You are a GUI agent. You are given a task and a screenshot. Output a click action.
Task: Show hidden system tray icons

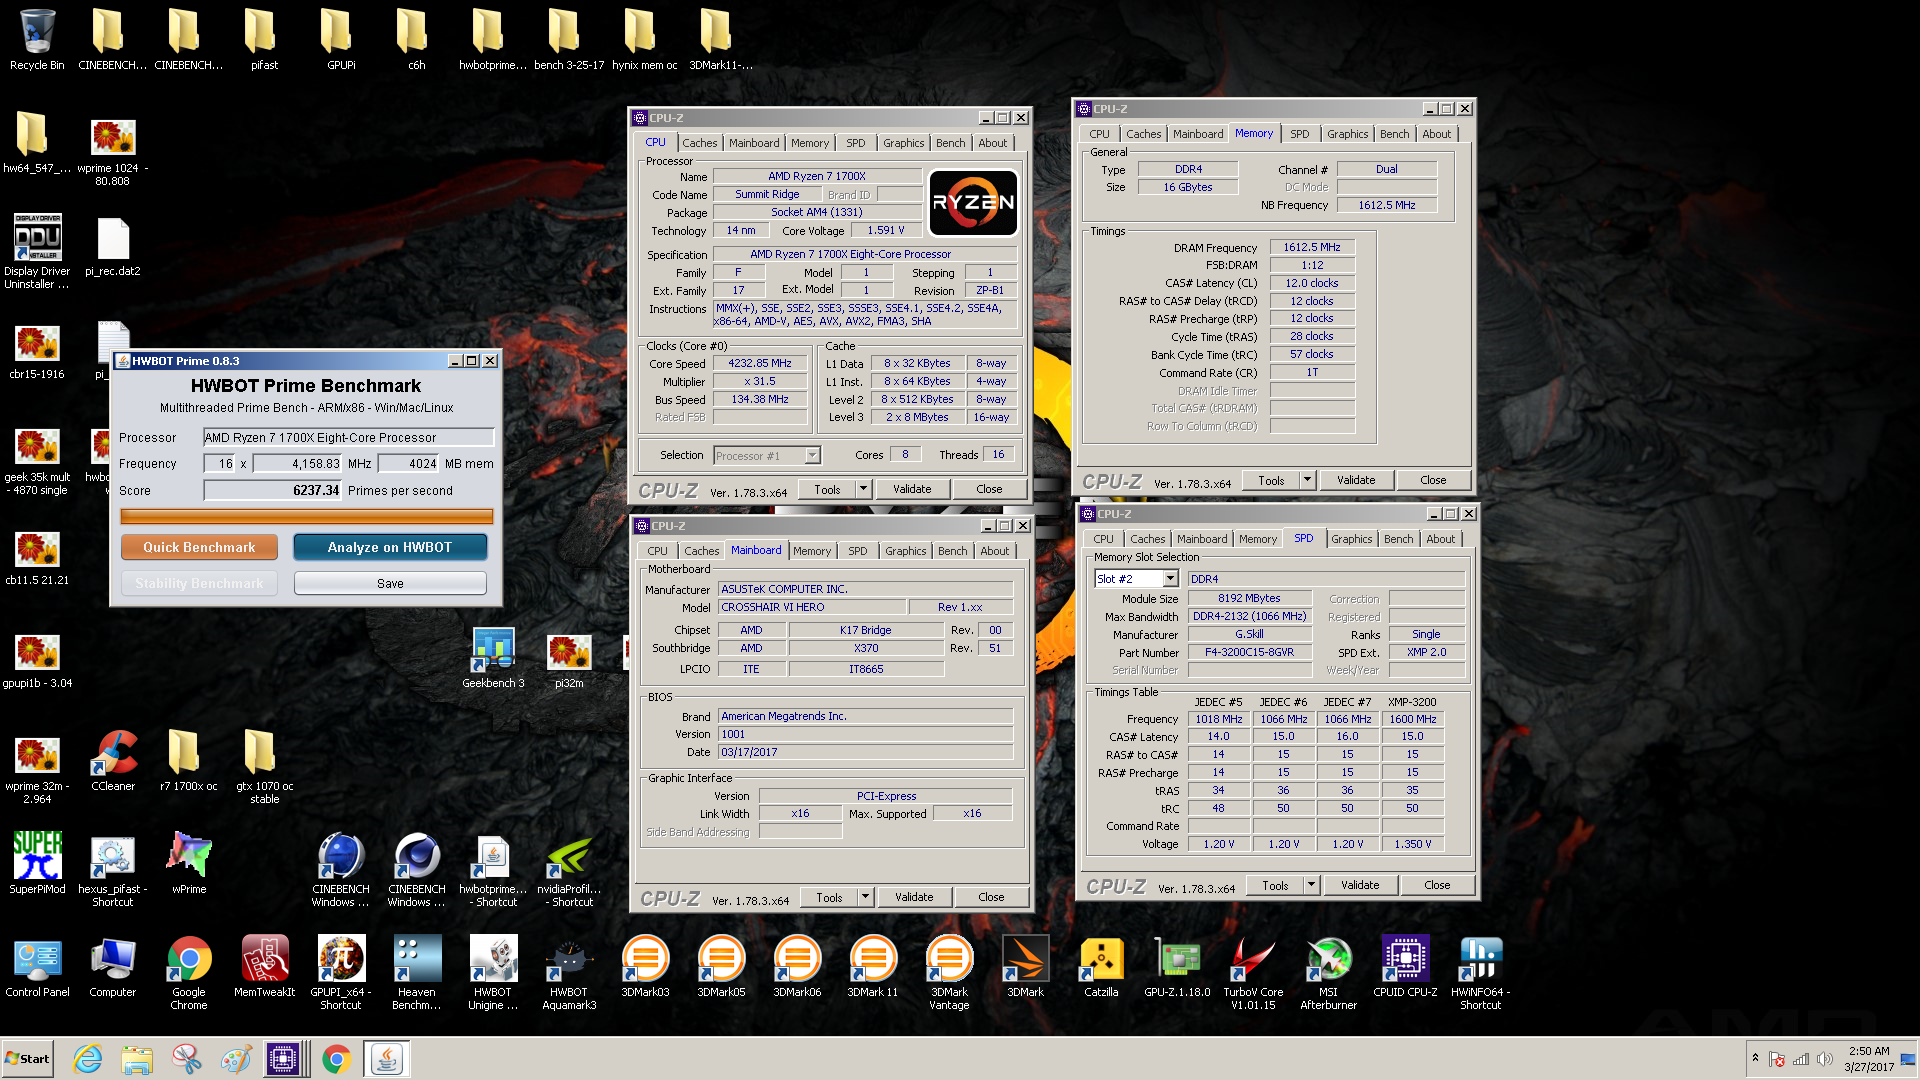(x=1755, y=1058)
